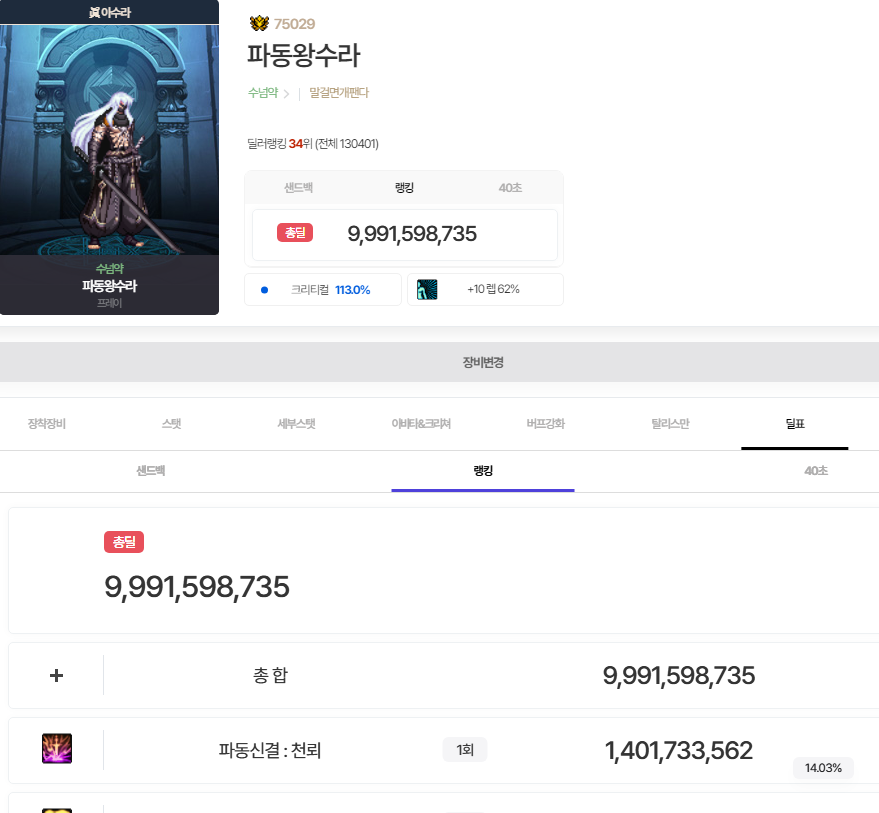Click the +10 렙 62% text
Image resolution: width=879 pixels, height=813 pixels.
493,289
